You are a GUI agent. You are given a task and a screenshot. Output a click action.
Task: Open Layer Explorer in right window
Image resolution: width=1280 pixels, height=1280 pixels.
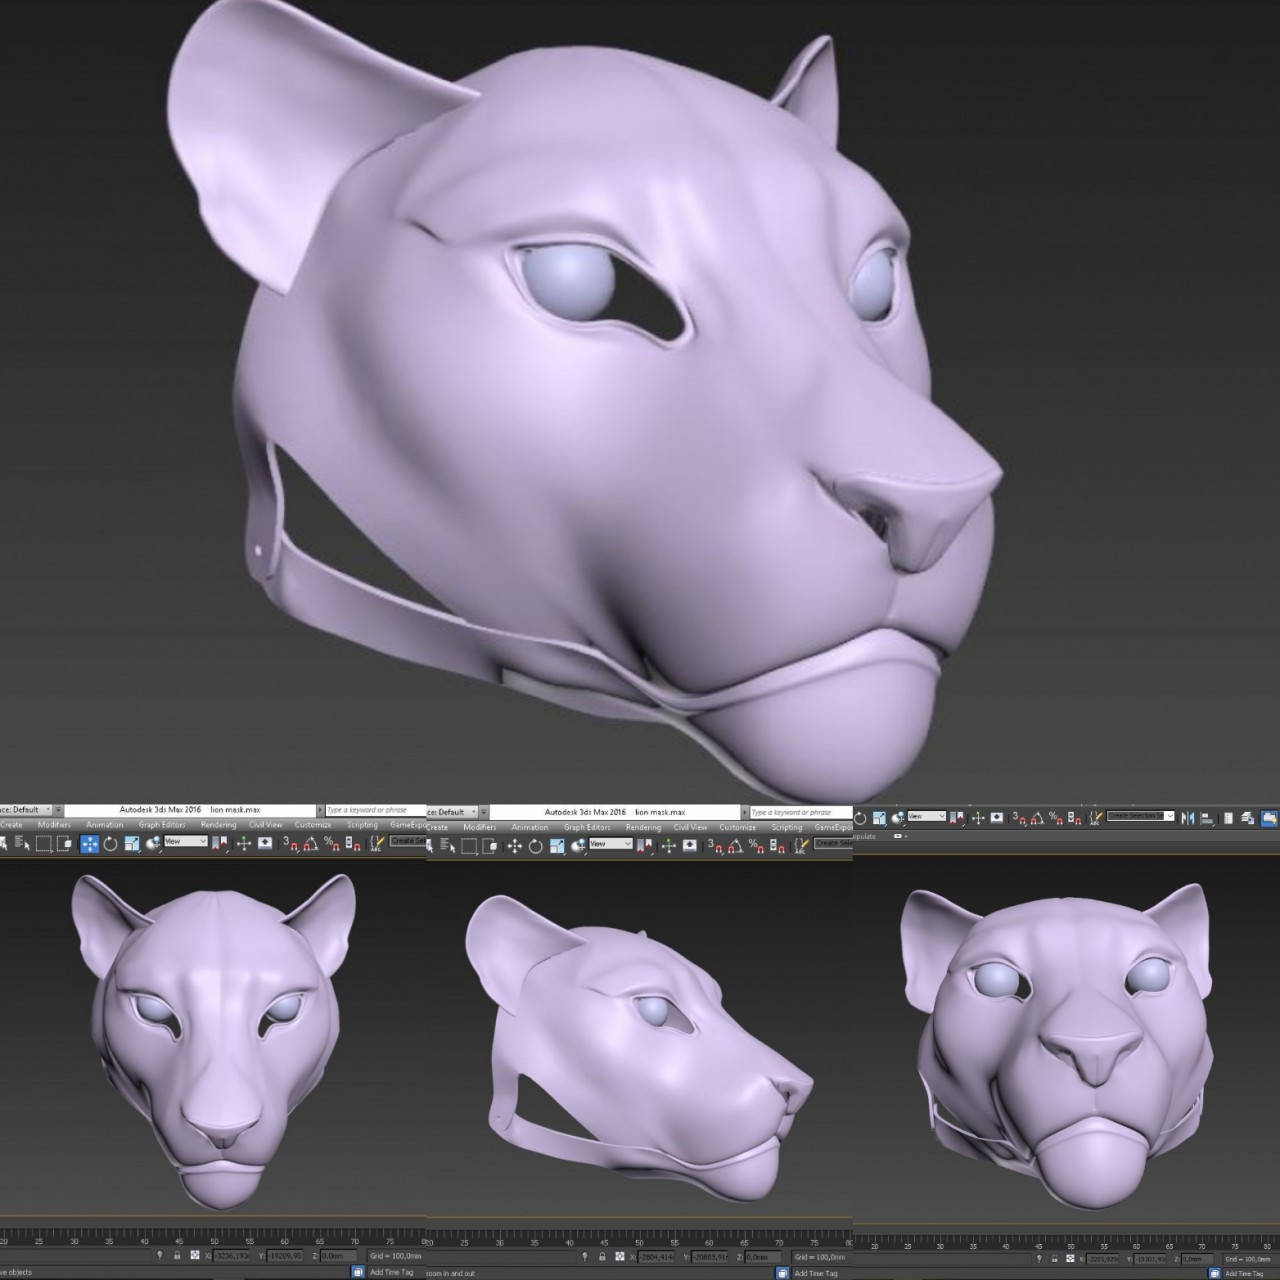(x=1248, y=818)
